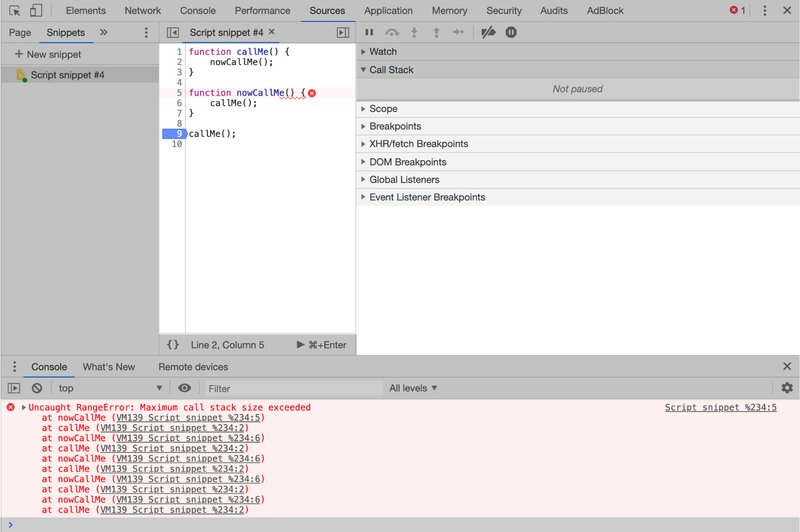Image resolution: width=800 pixels, height=532 pixels.
Task: Open the All levels log dropdown
Action: pos(413,388)
